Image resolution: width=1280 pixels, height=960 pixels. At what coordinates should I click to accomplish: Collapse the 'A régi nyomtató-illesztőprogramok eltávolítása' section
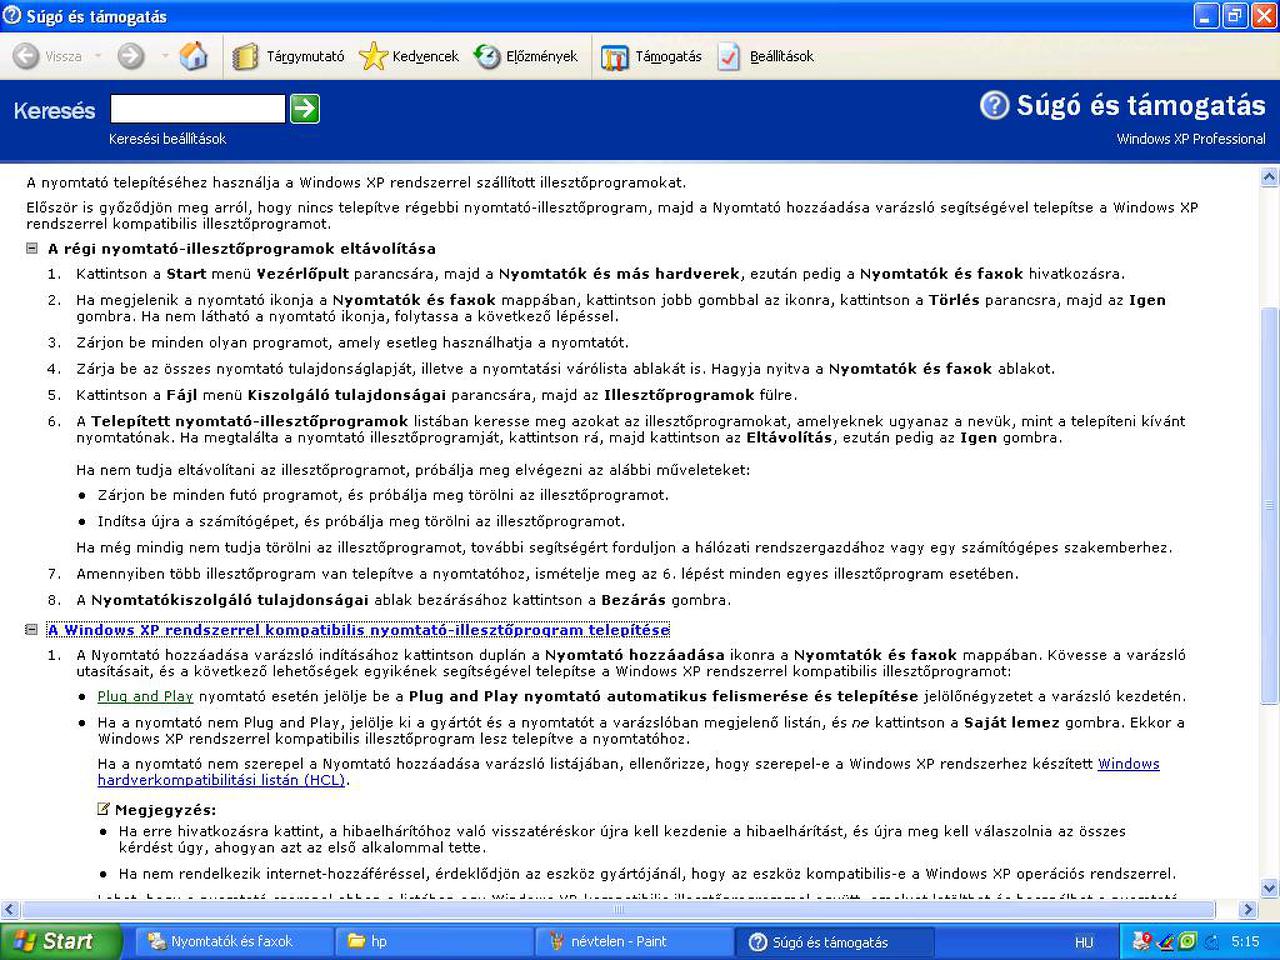tap(32, 249)
